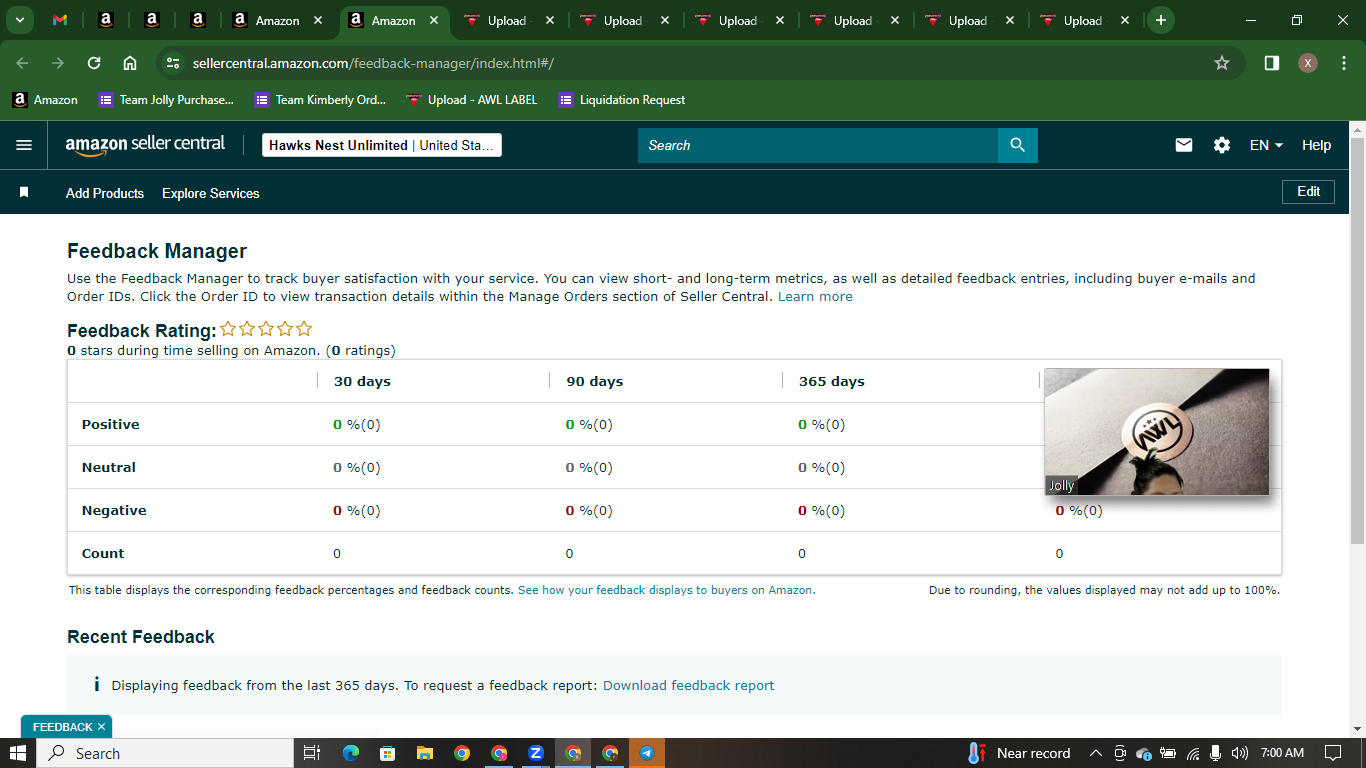
Task: Open the volume control tray icon
Action: (1240, 753)
